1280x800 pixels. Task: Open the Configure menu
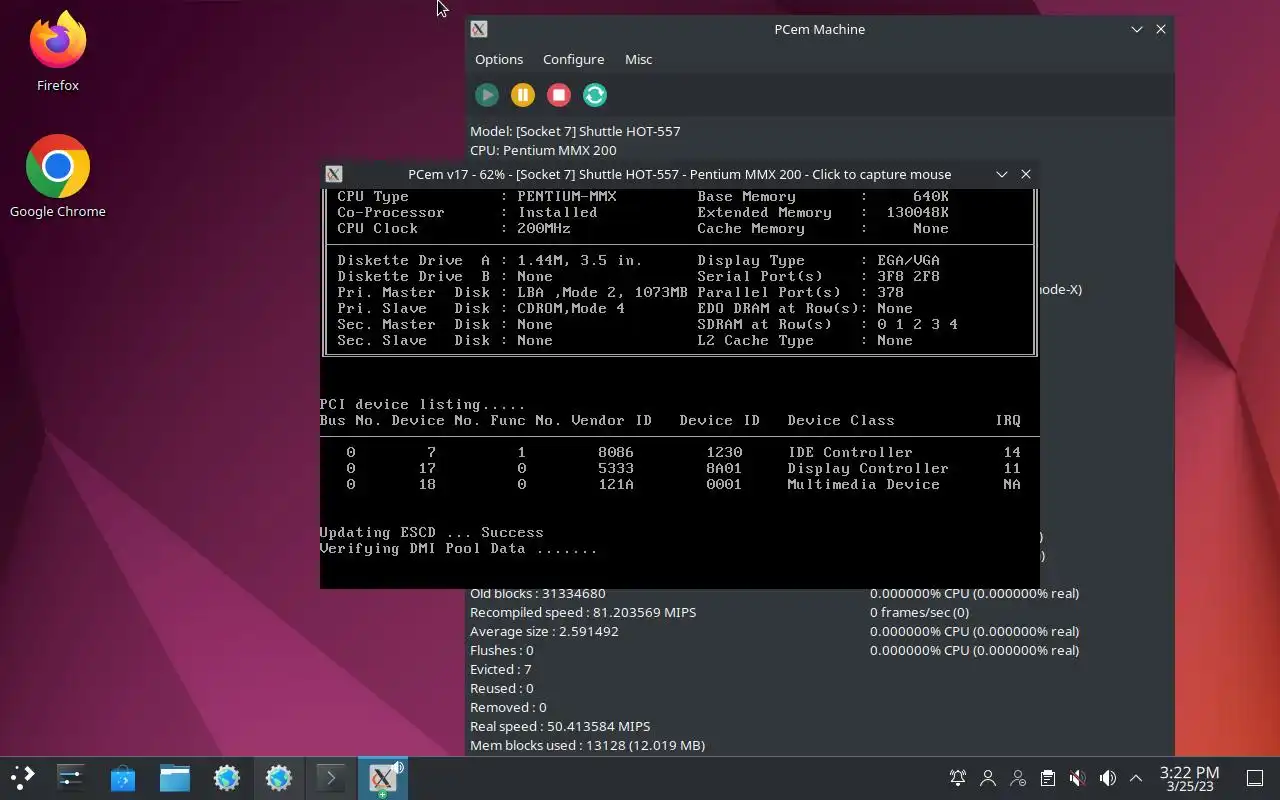573,59
